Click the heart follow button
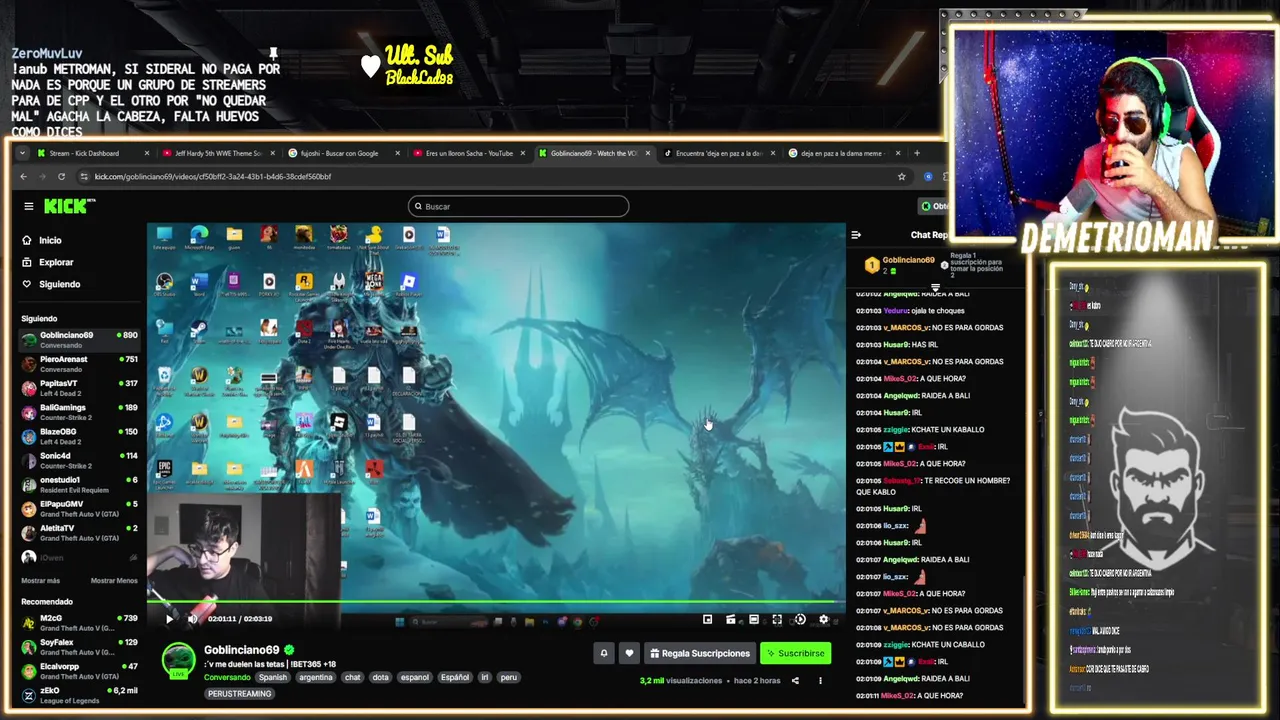 (629, 653)
